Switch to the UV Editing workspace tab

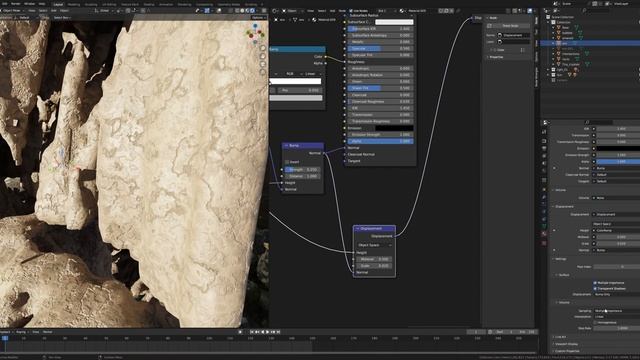(x=109, y=4)
